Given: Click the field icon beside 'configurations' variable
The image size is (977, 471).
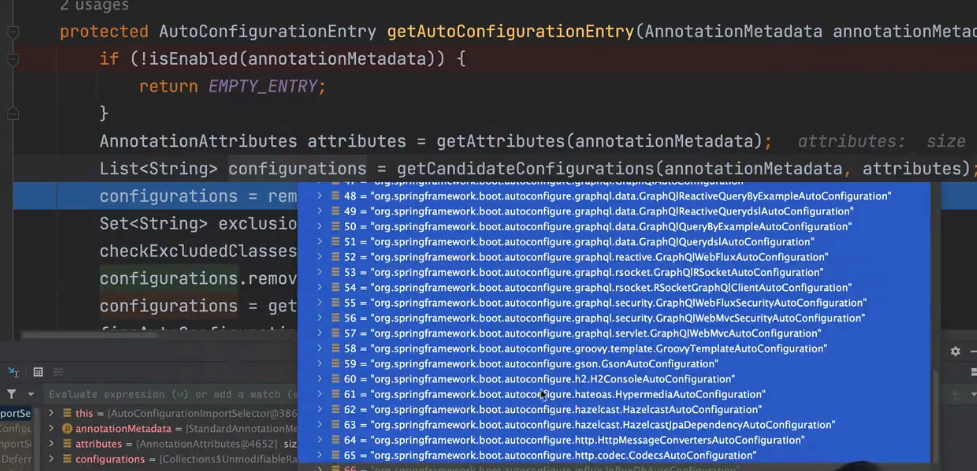Looking at the screenshot, I should click(x=67, y=460).
